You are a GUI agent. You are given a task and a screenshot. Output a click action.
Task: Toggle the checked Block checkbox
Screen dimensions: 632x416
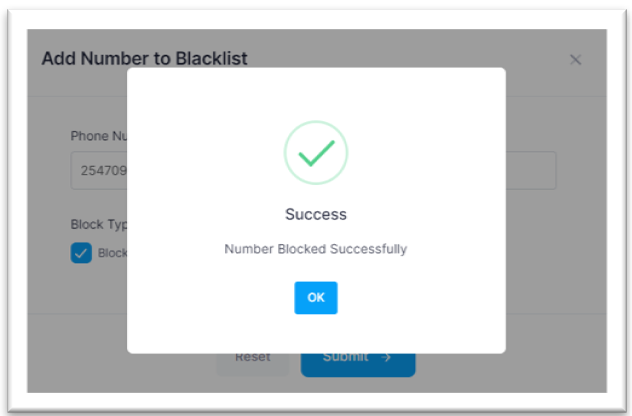81,253
